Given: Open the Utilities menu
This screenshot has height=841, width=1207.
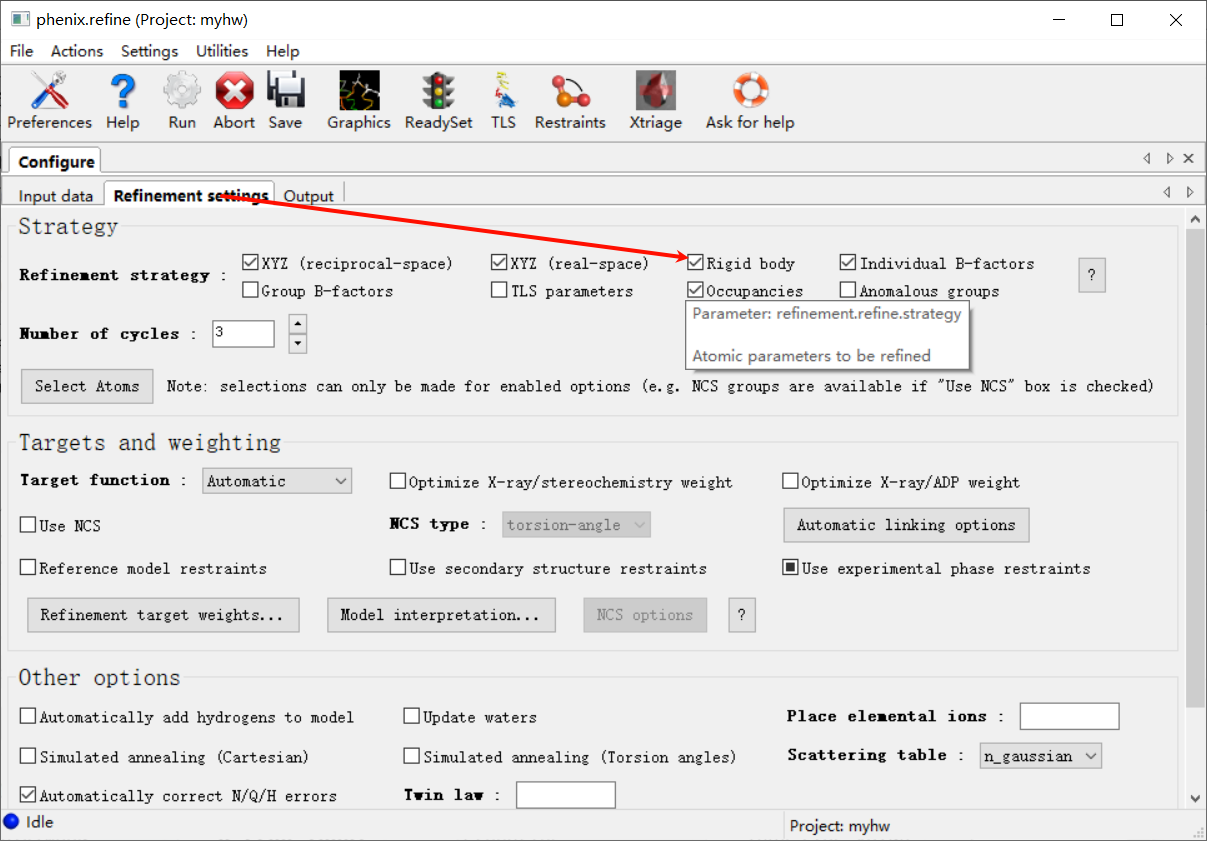Looking at the screenshot, I should (222, 51).
